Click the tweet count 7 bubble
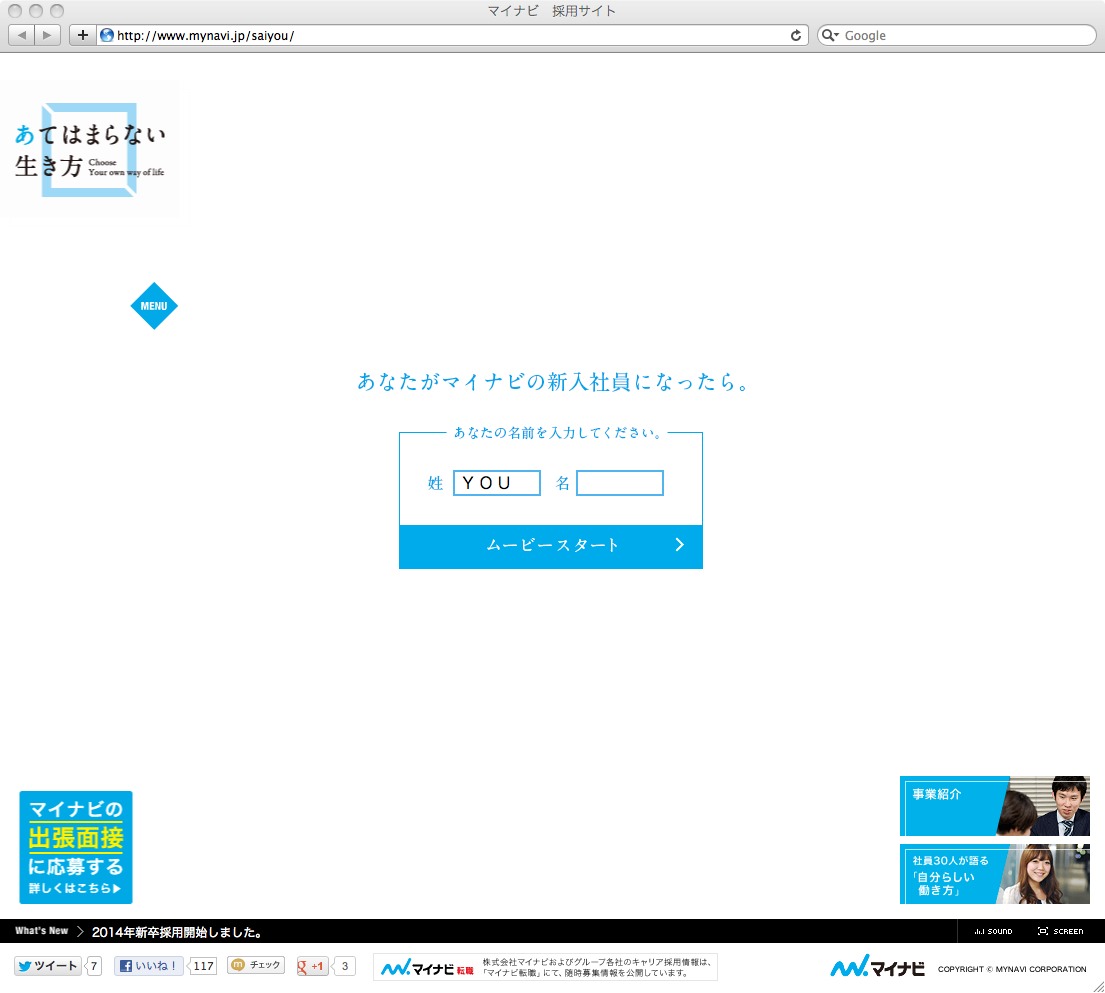1105x993 pixels. click(94, 966)
